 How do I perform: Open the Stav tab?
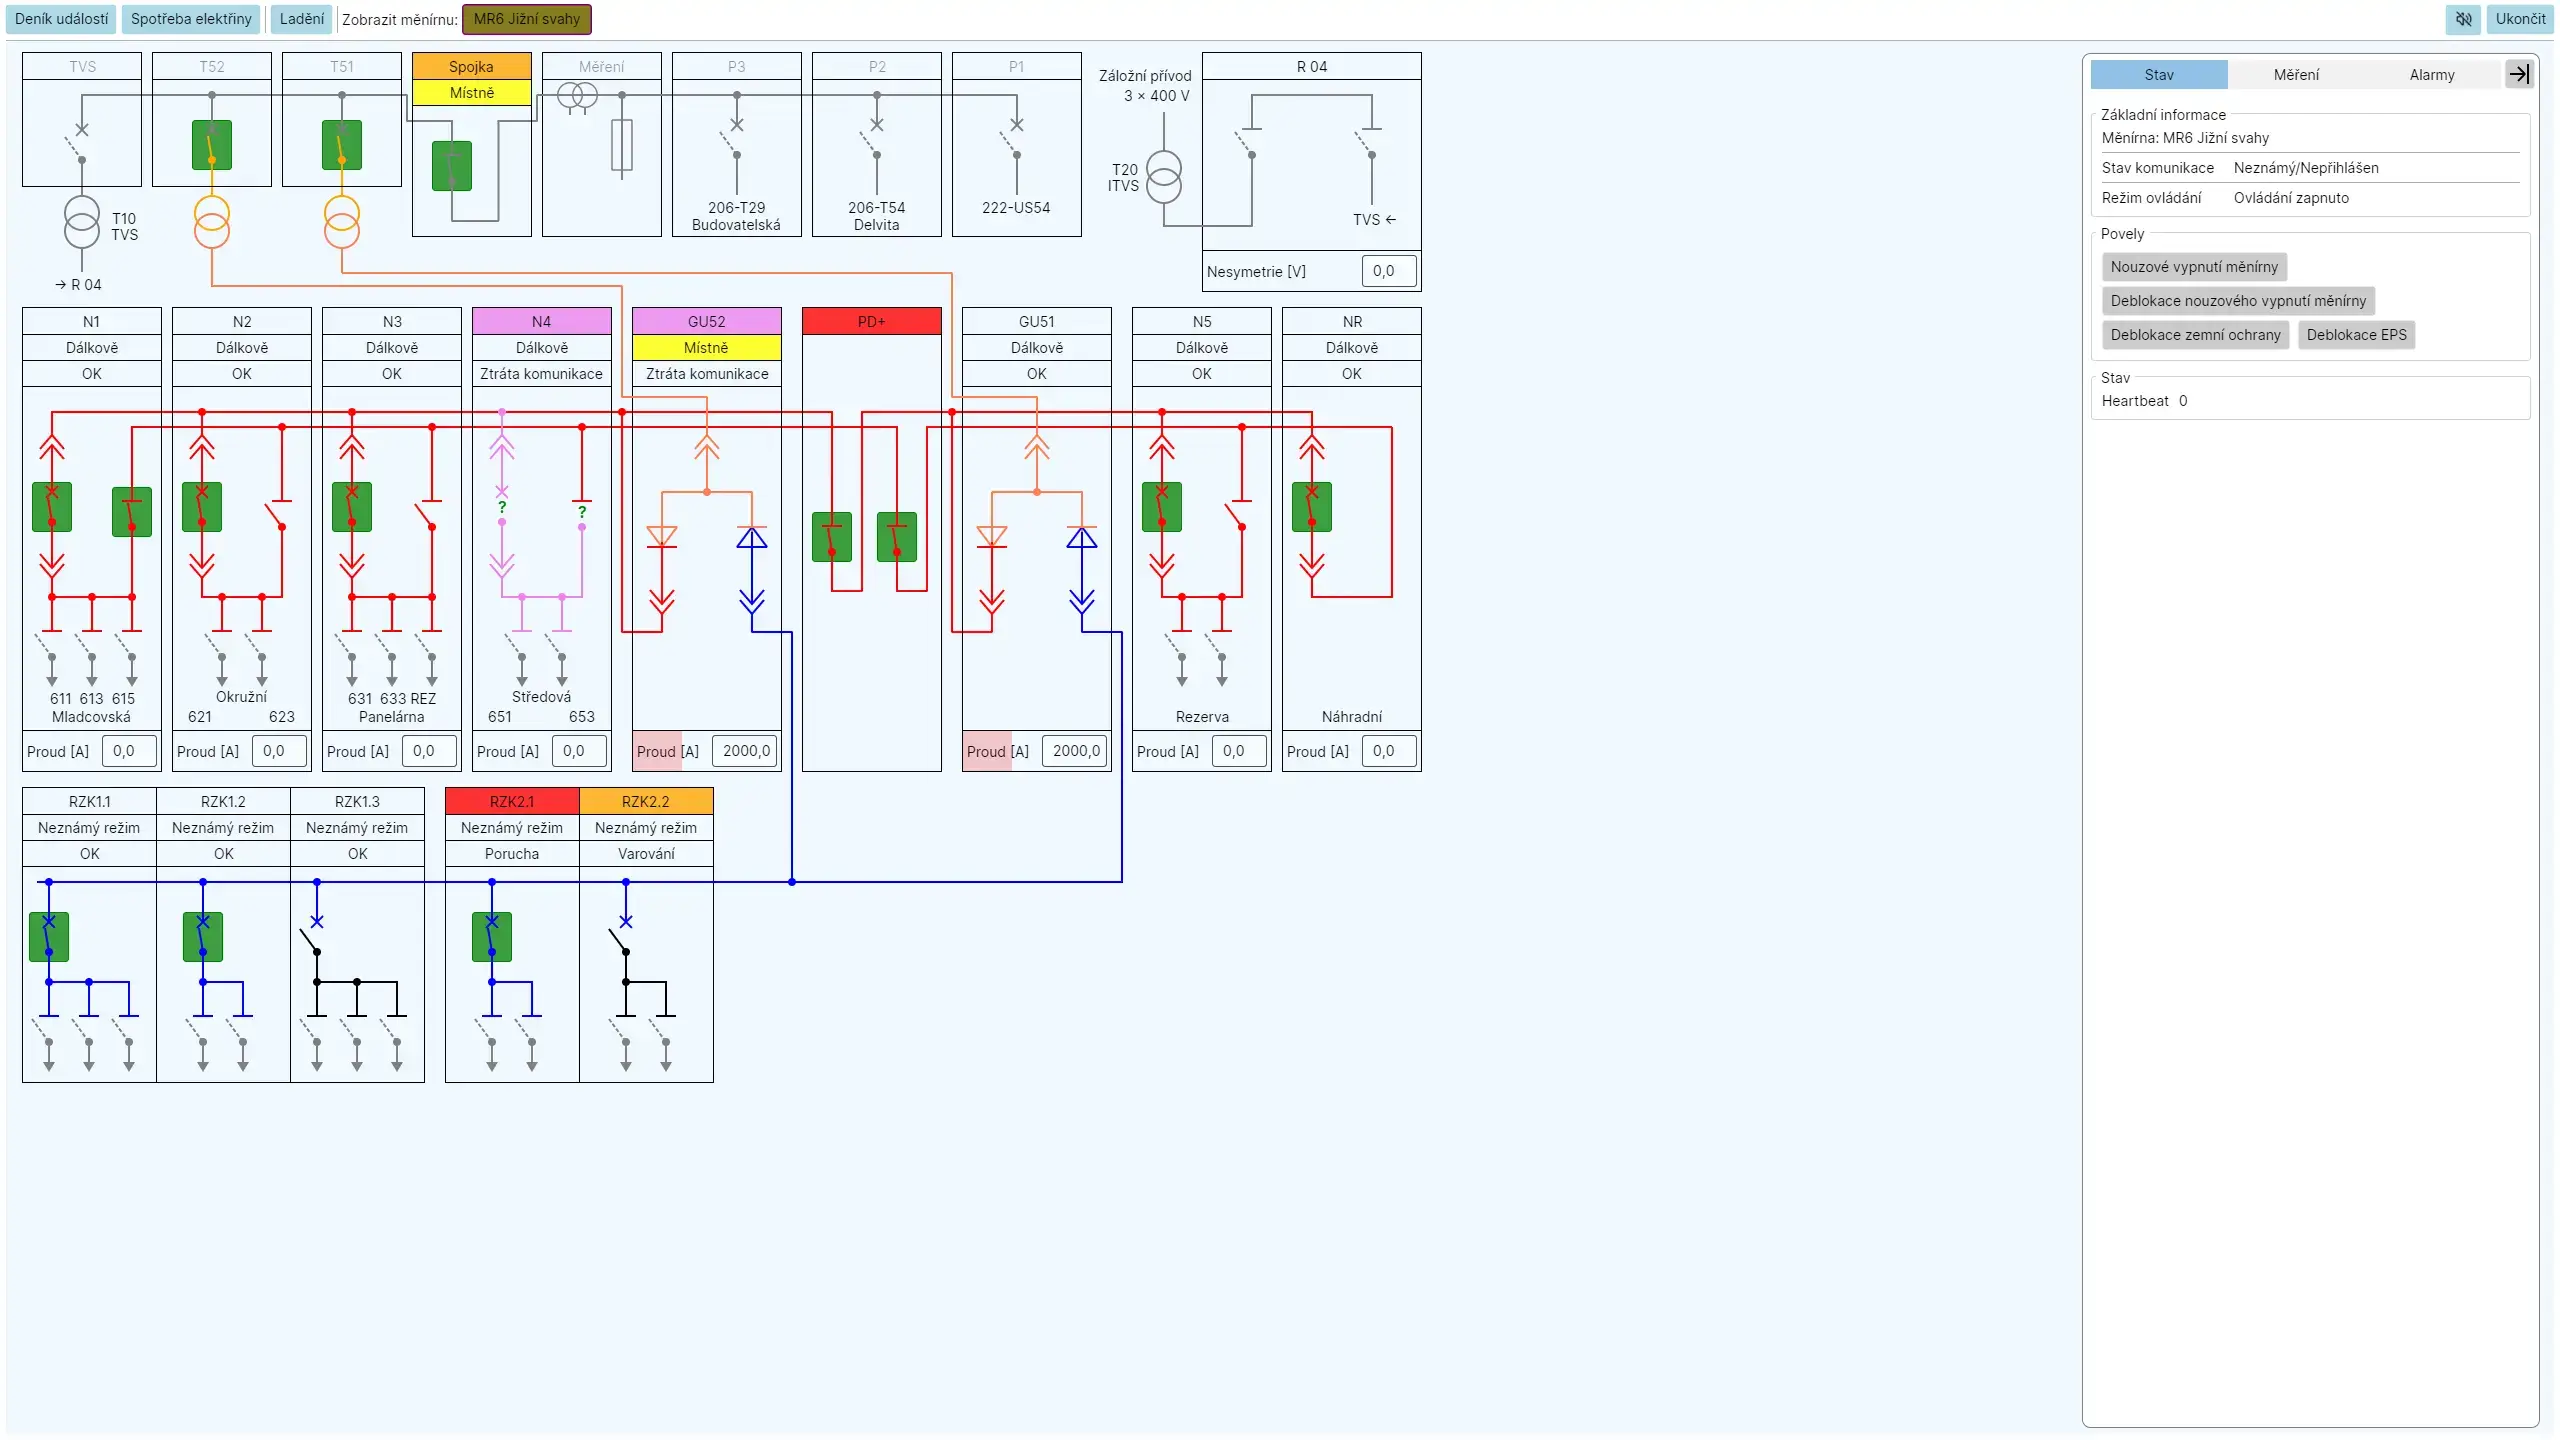pyautogui.click(x=2159, y=75)
